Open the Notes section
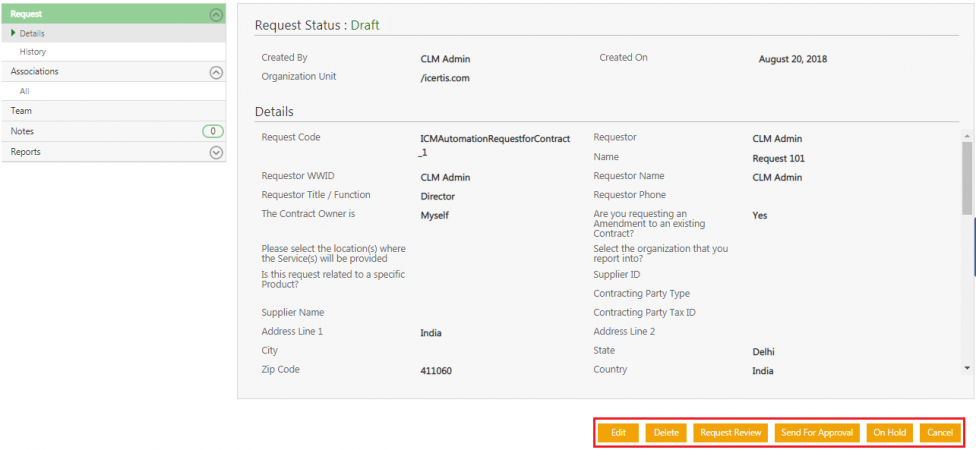The image size is (976, 450). (x=23, y=131)
